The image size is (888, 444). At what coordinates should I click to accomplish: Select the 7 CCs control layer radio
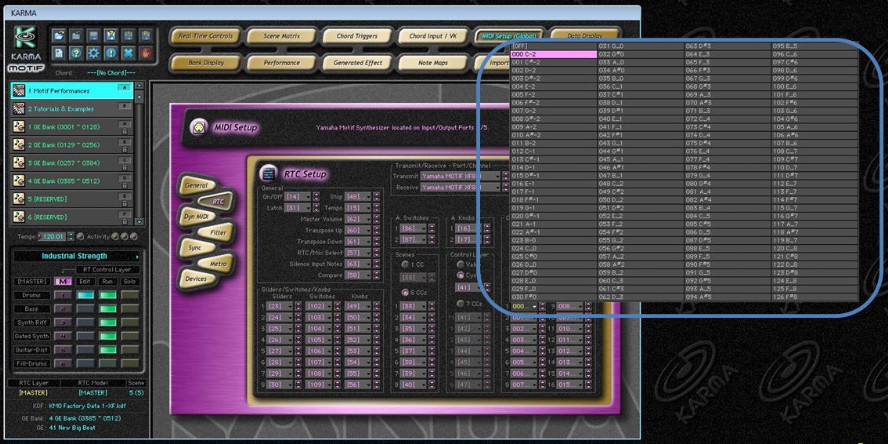(460, 304)
